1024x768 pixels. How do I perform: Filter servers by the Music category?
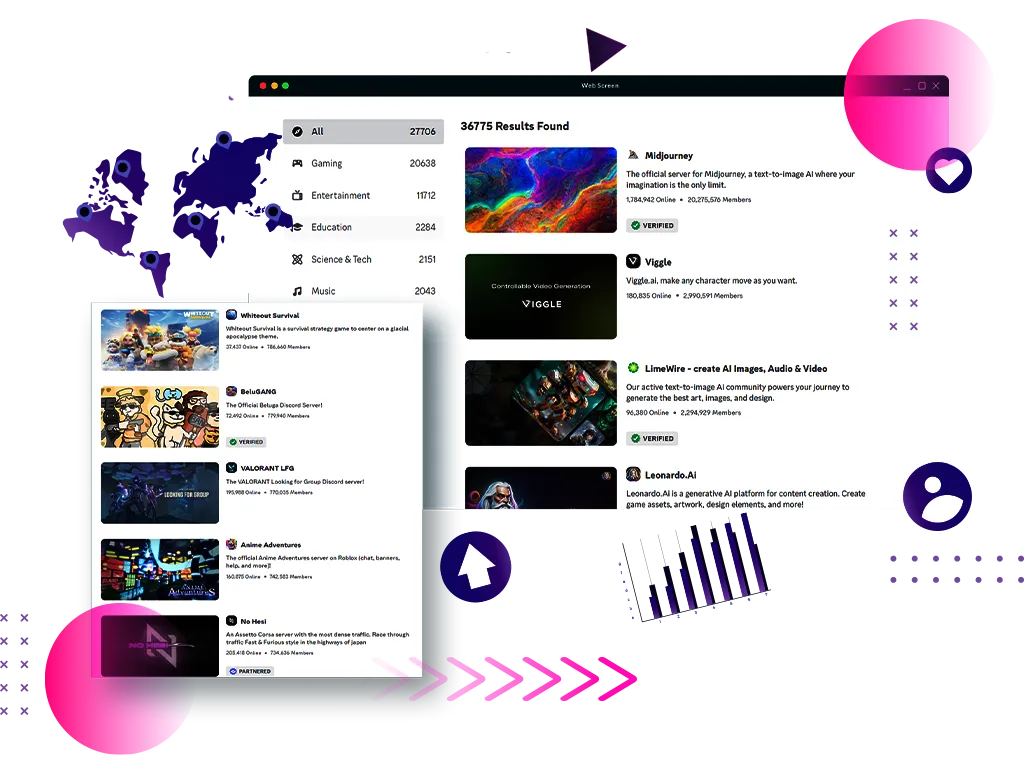click(x=363, y=291)
